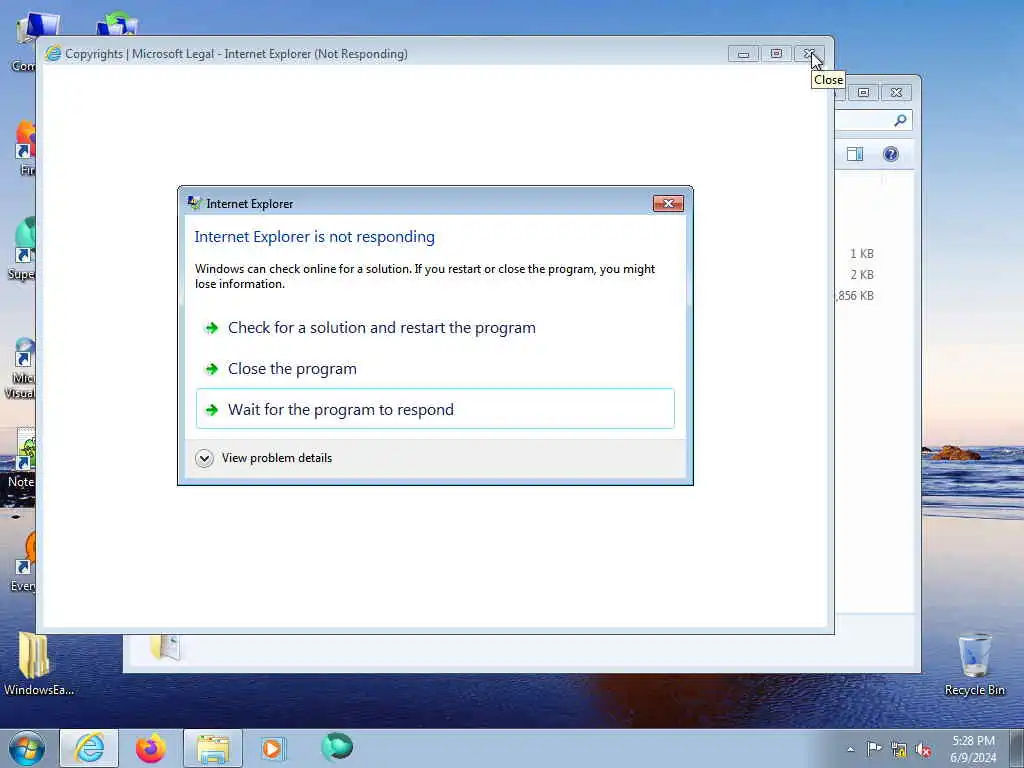
Task: Click the green globe taskbar icon
Action: (x=337, y=747)
